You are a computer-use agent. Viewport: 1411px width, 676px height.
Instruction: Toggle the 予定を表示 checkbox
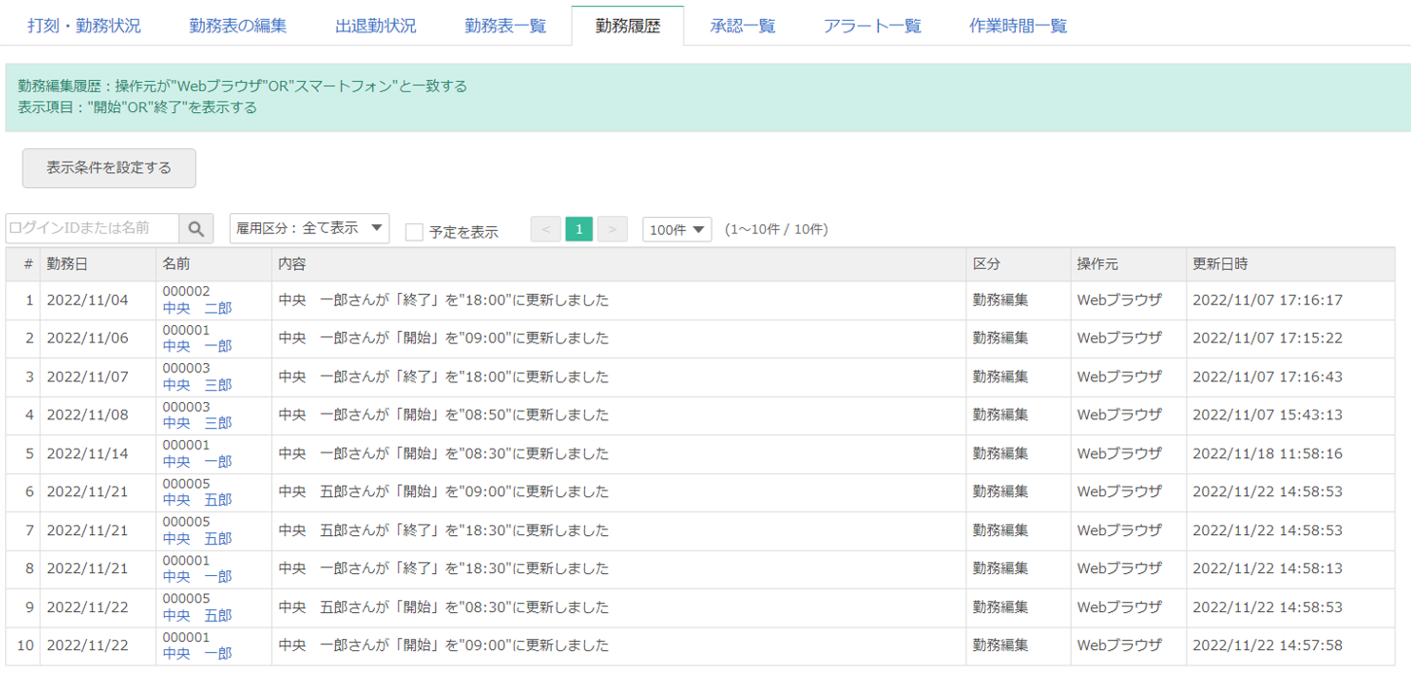pos(414,232)
